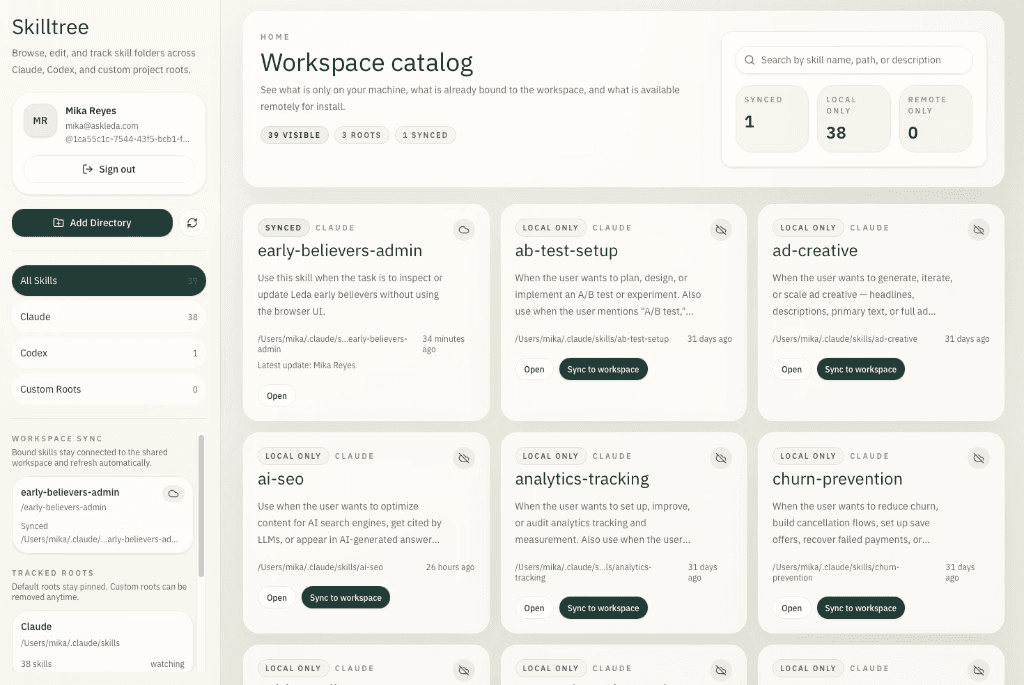
Task: Click the cloud sync icon on early-believers-admin card
Action: 463,229
